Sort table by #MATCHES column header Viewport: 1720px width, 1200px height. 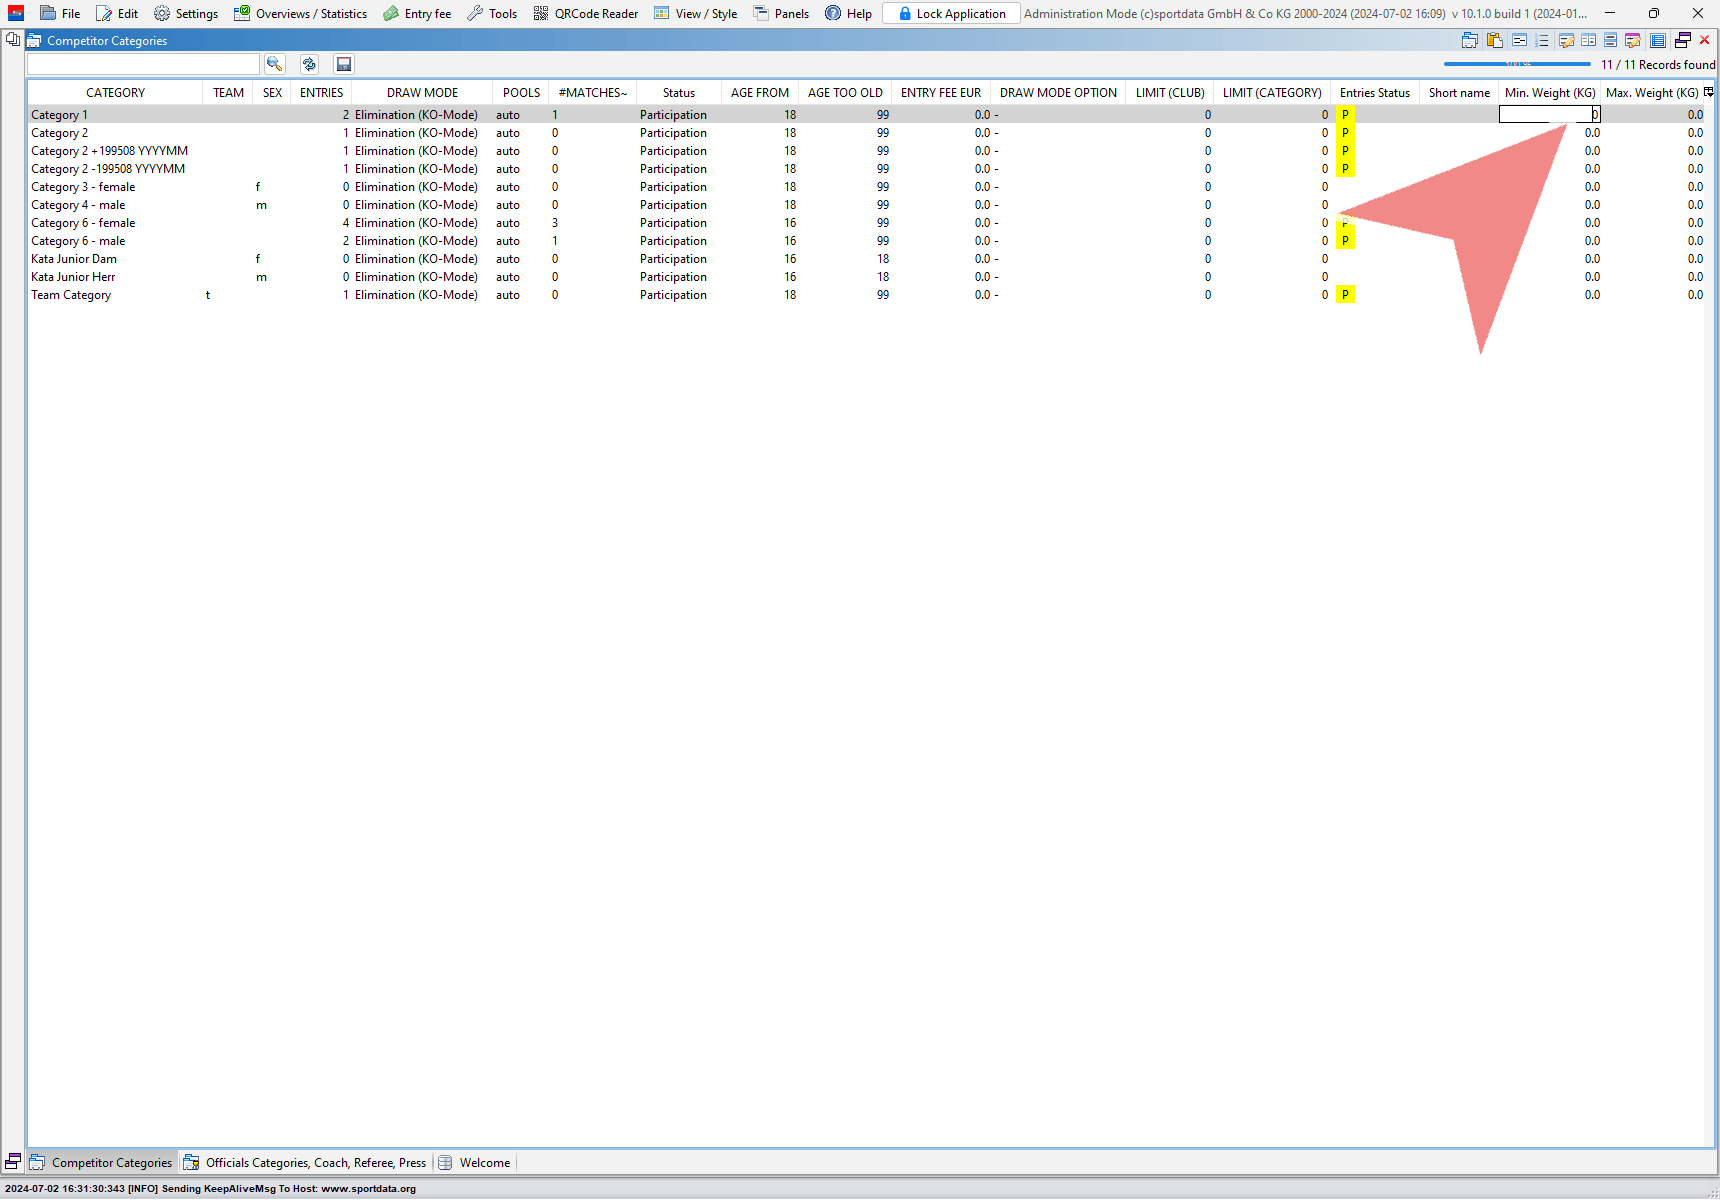point(592,93)
